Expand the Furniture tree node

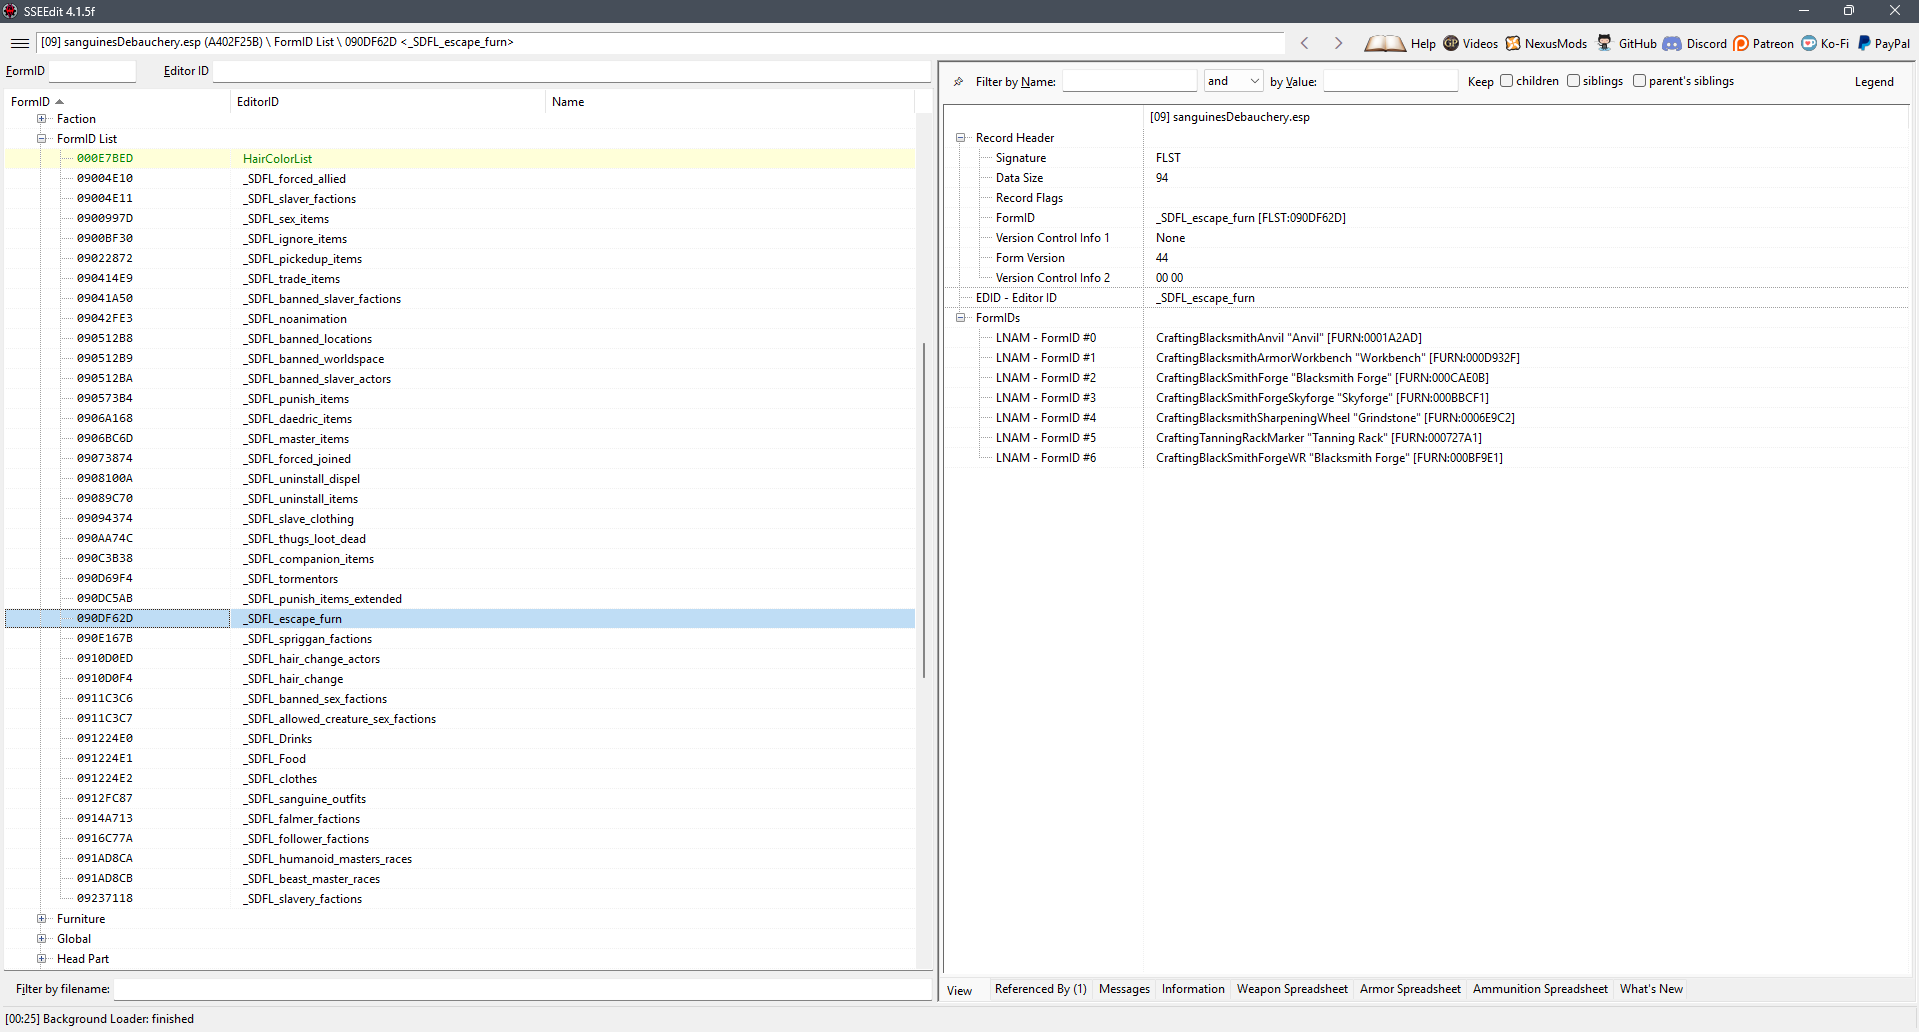click(x=42, y=919)
